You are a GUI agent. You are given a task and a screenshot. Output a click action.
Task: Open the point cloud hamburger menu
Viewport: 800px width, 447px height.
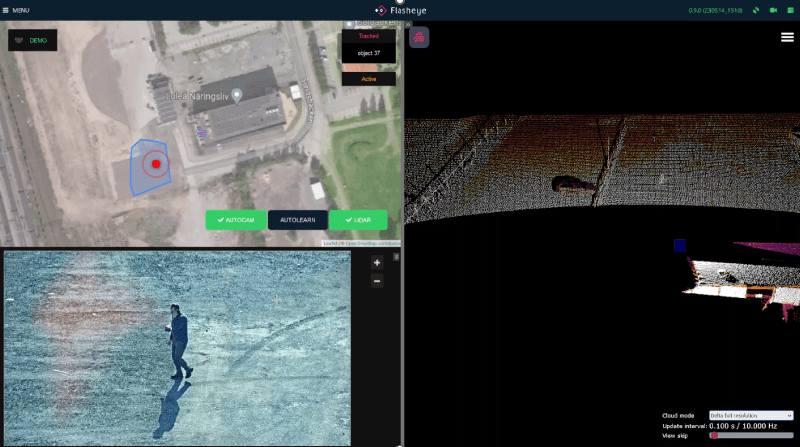click(x=787, y=37)
